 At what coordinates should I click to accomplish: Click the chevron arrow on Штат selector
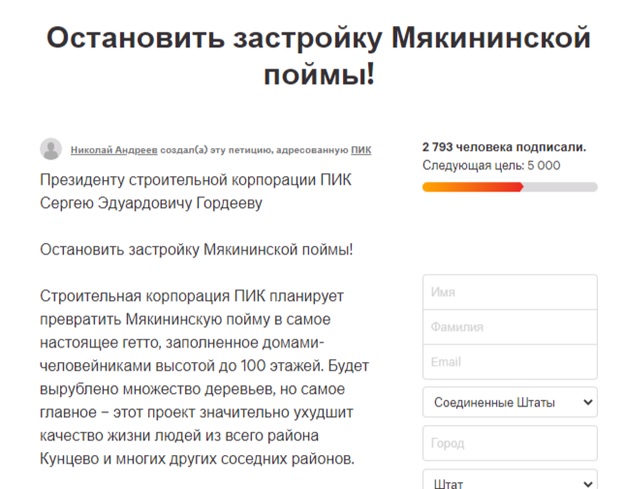587,484
